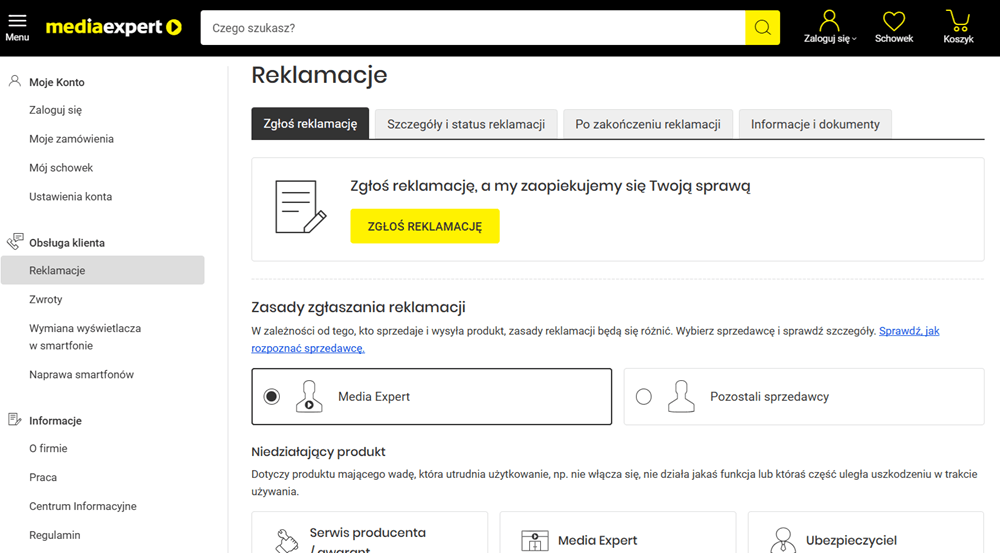Click the yellow search magnifier button
Viewport: 1000px width, 553px height.
coord(762,27)
